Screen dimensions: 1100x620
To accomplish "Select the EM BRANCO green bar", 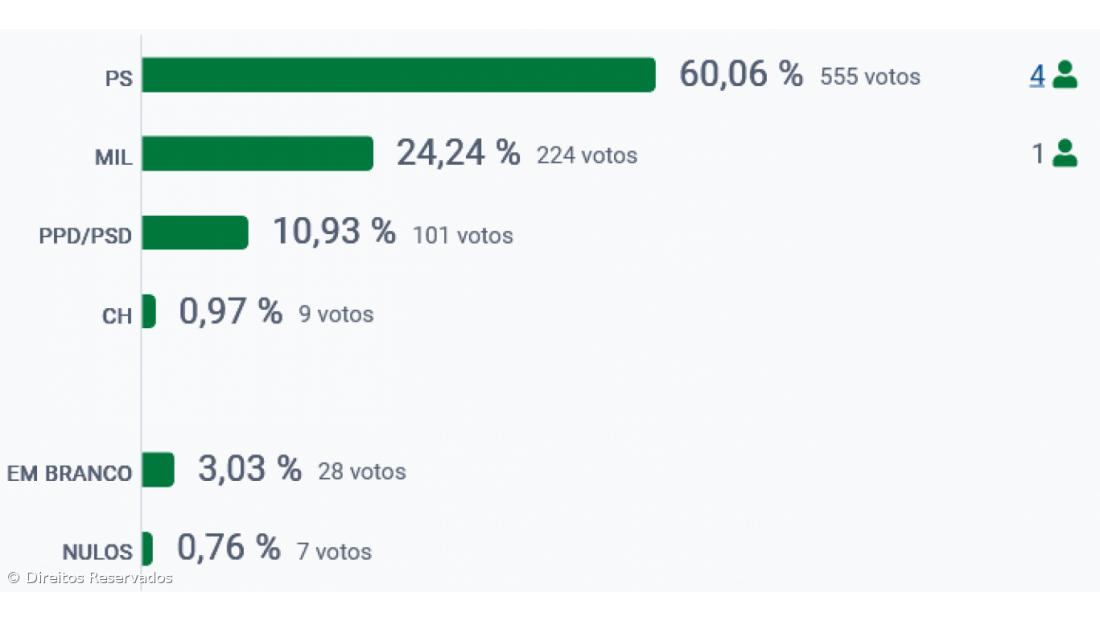I will tap(158, 469).
